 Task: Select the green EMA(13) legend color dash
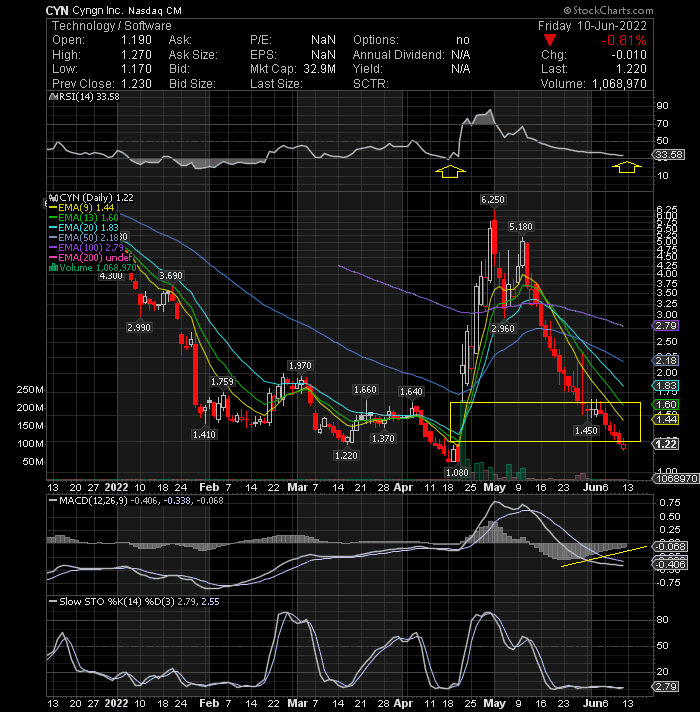pos(53,218)
